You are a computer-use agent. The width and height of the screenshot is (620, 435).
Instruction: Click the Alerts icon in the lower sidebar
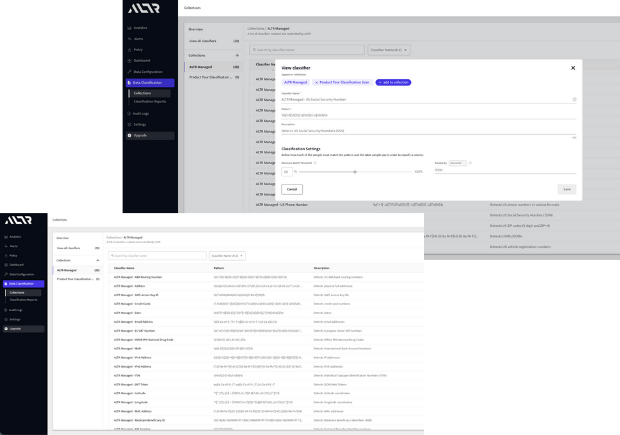click(5, 246)
